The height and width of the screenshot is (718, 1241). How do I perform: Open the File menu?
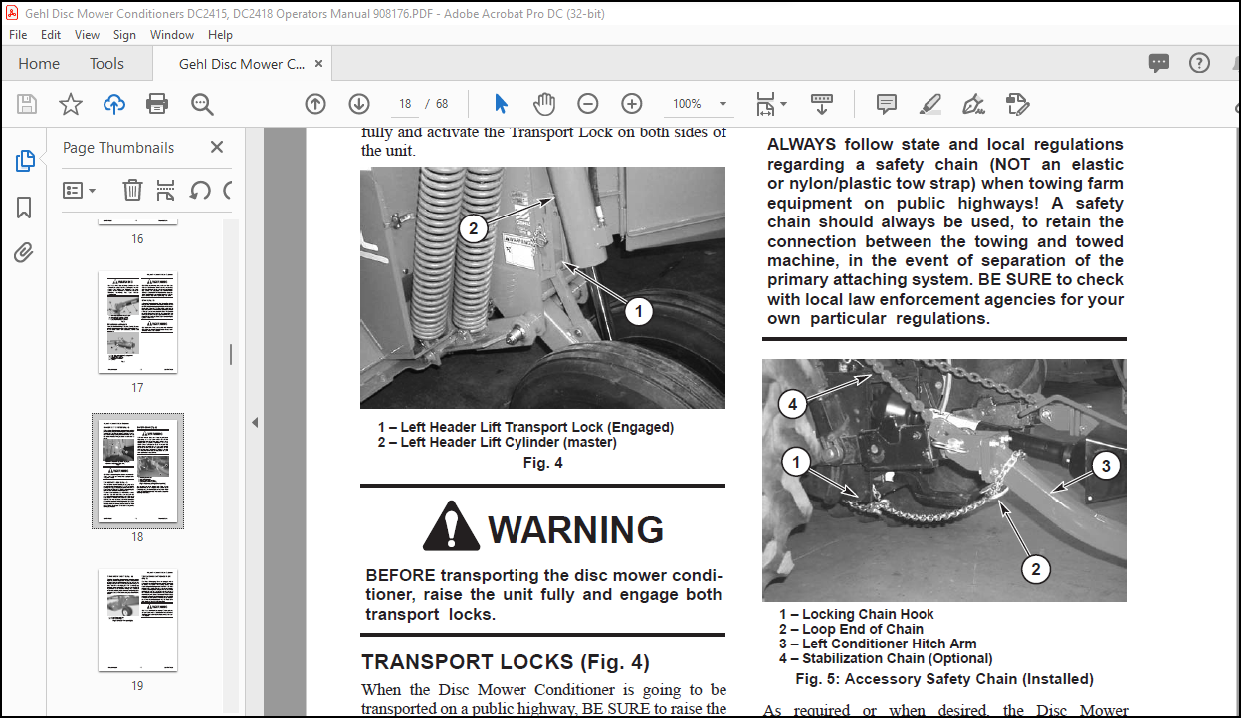[x=20, y=34]
